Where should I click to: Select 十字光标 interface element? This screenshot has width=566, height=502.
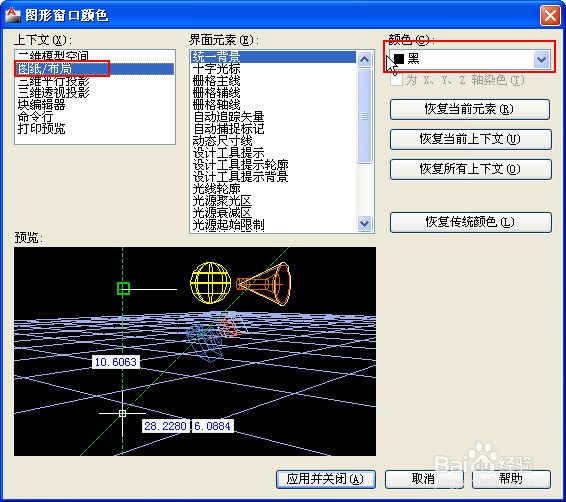pos(273,69)
